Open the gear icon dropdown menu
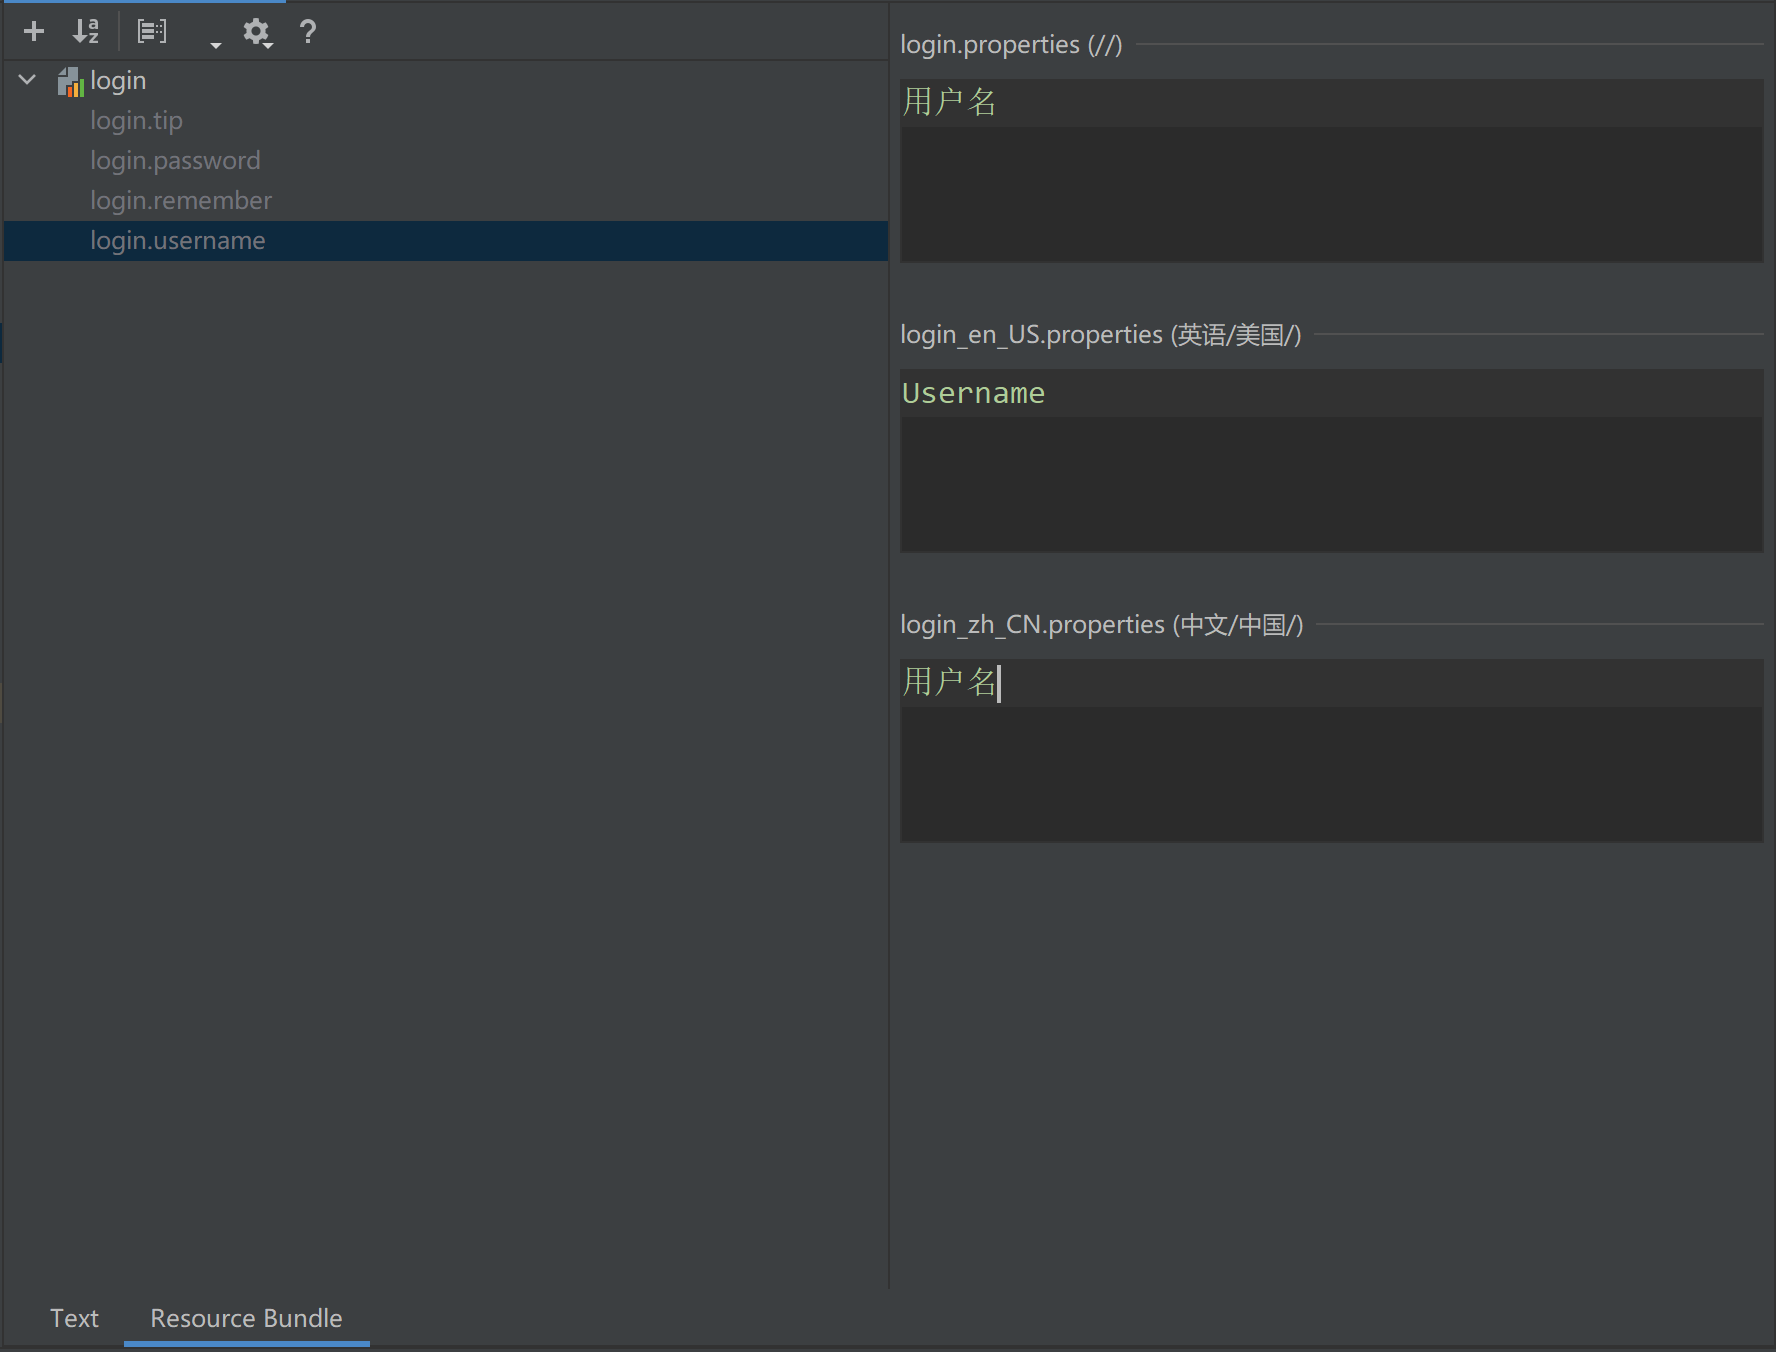This screenshot has width=1776, height=1352. pyautogui.click(x=257, y=31)
